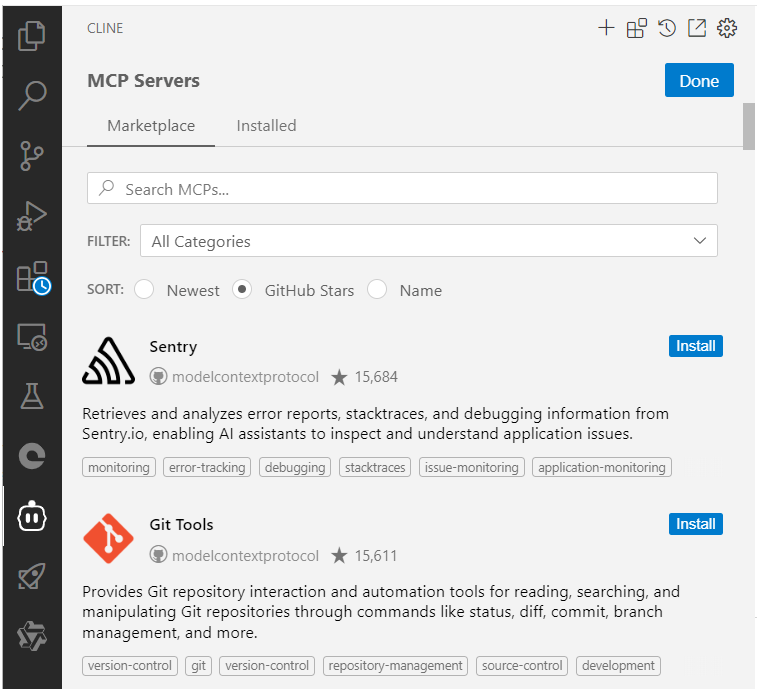
Task: Install the Git Tools MCP server
Action: [x=696, y=524]
